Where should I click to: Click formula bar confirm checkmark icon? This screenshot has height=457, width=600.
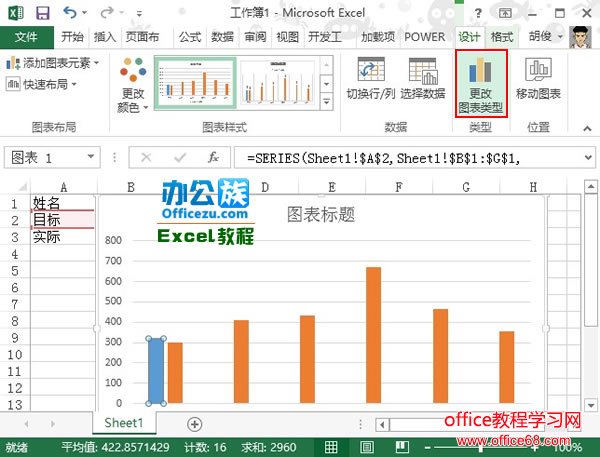(179, 157)
